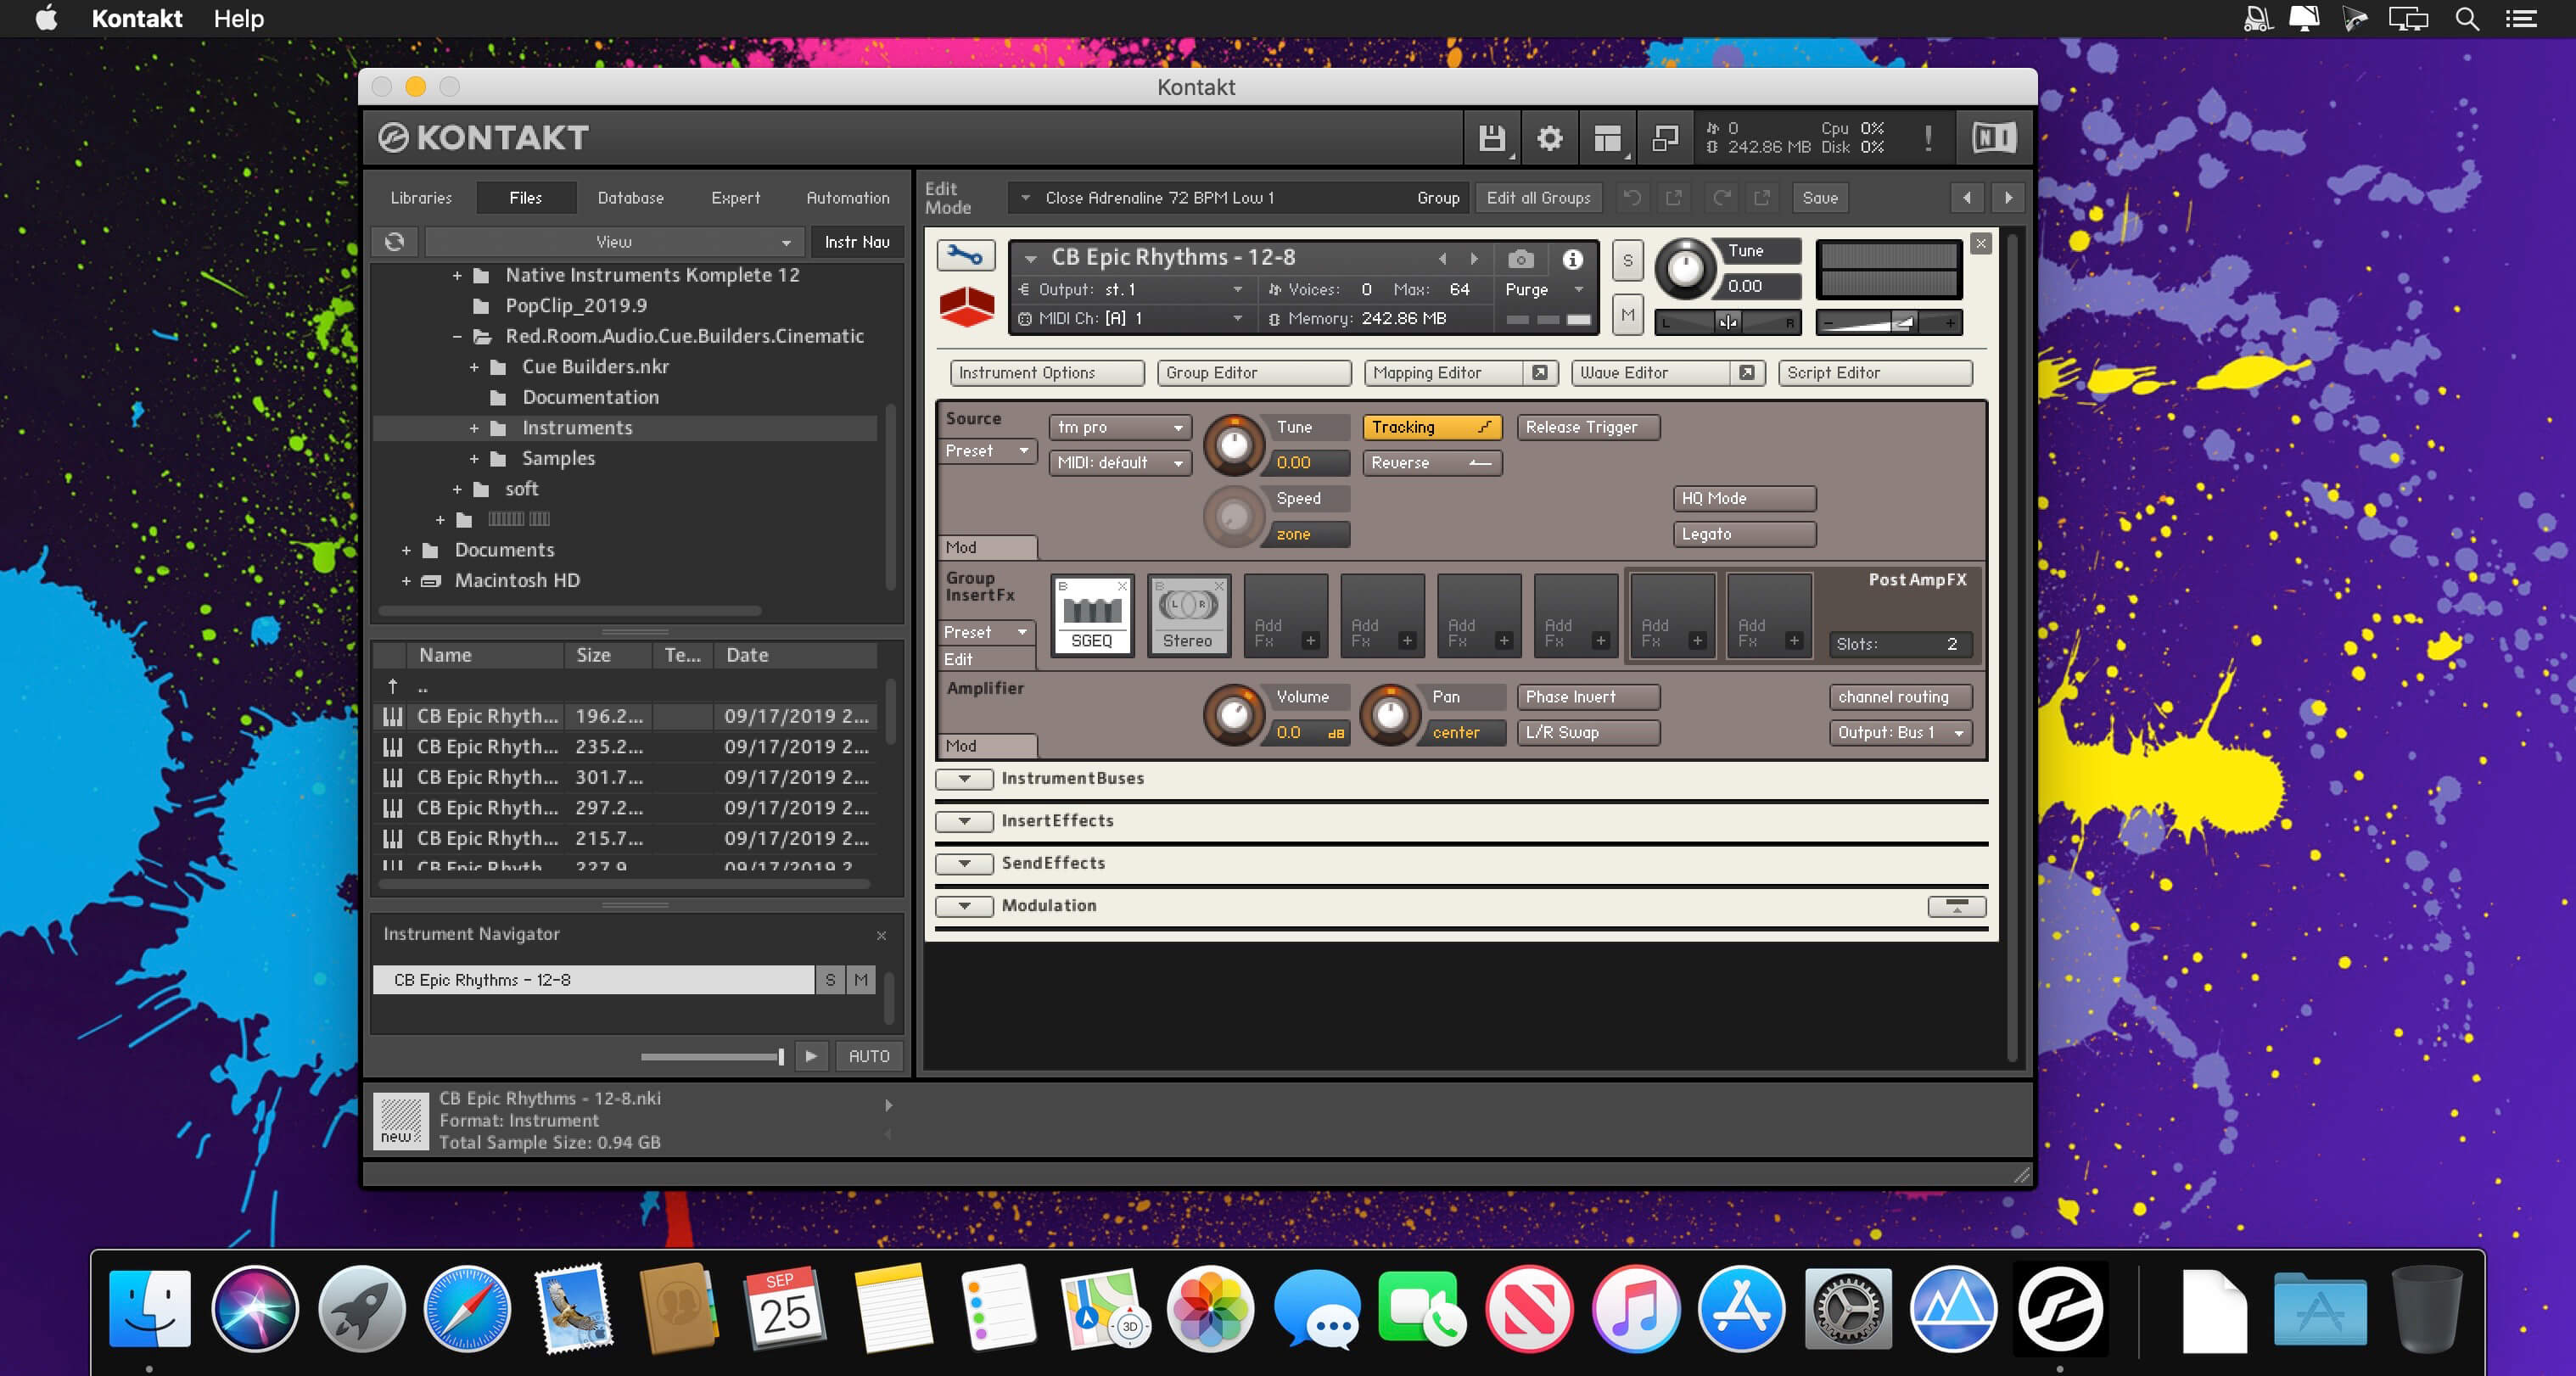Switch to the Database tab

tap(630, 198)
